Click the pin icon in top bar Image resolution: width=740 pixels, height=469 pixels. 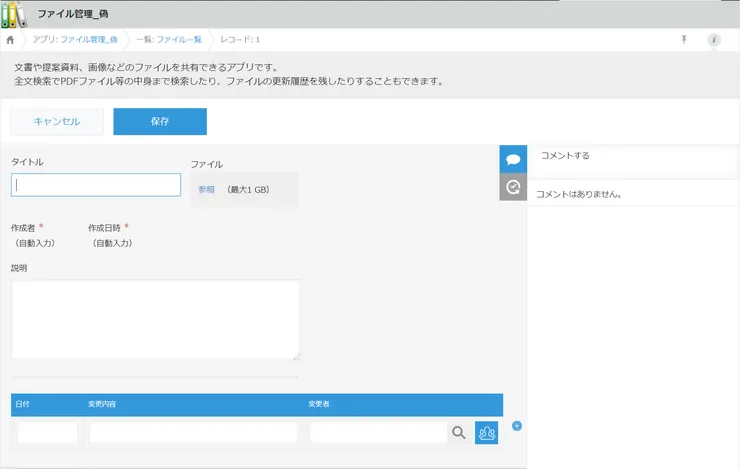(684, 39)
